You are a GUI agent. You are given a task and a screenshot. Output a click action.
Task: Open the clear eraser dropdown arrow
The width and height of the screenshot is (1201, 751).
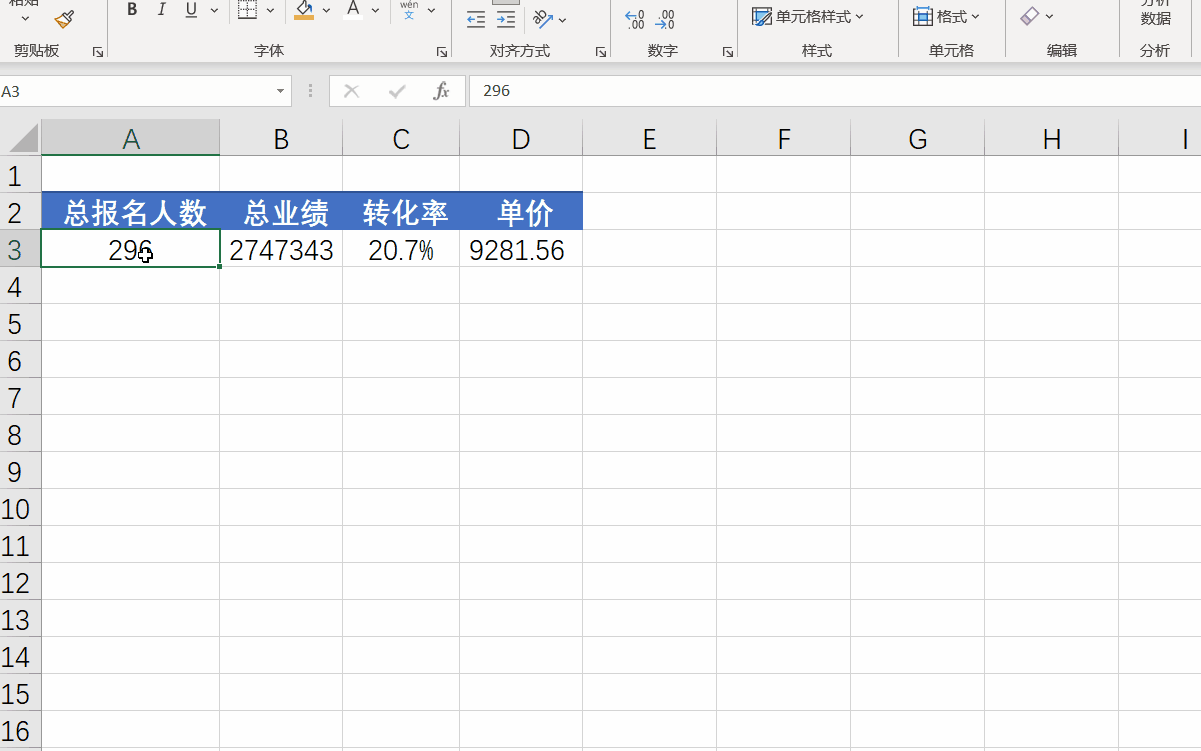(x=1049, y=17)
